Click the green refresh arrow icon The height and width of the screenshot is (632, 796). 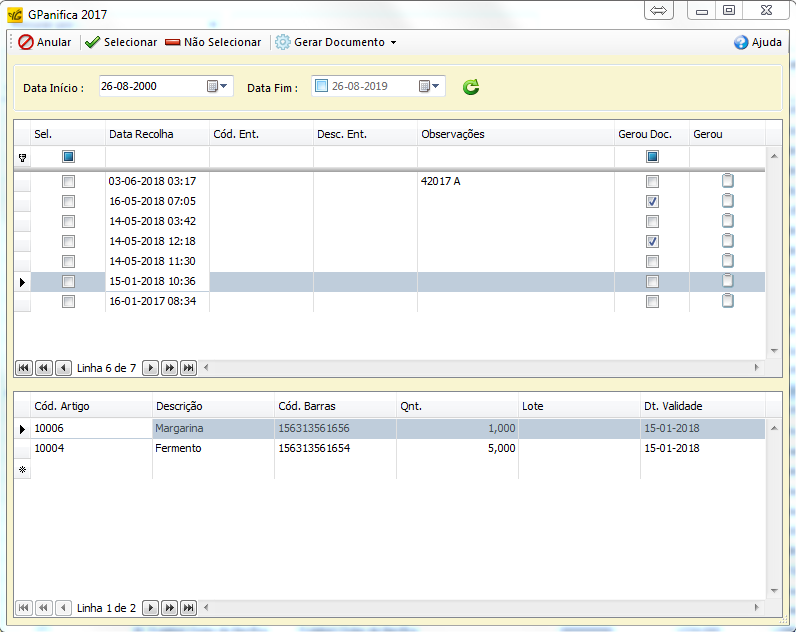(x=471, y=87)
